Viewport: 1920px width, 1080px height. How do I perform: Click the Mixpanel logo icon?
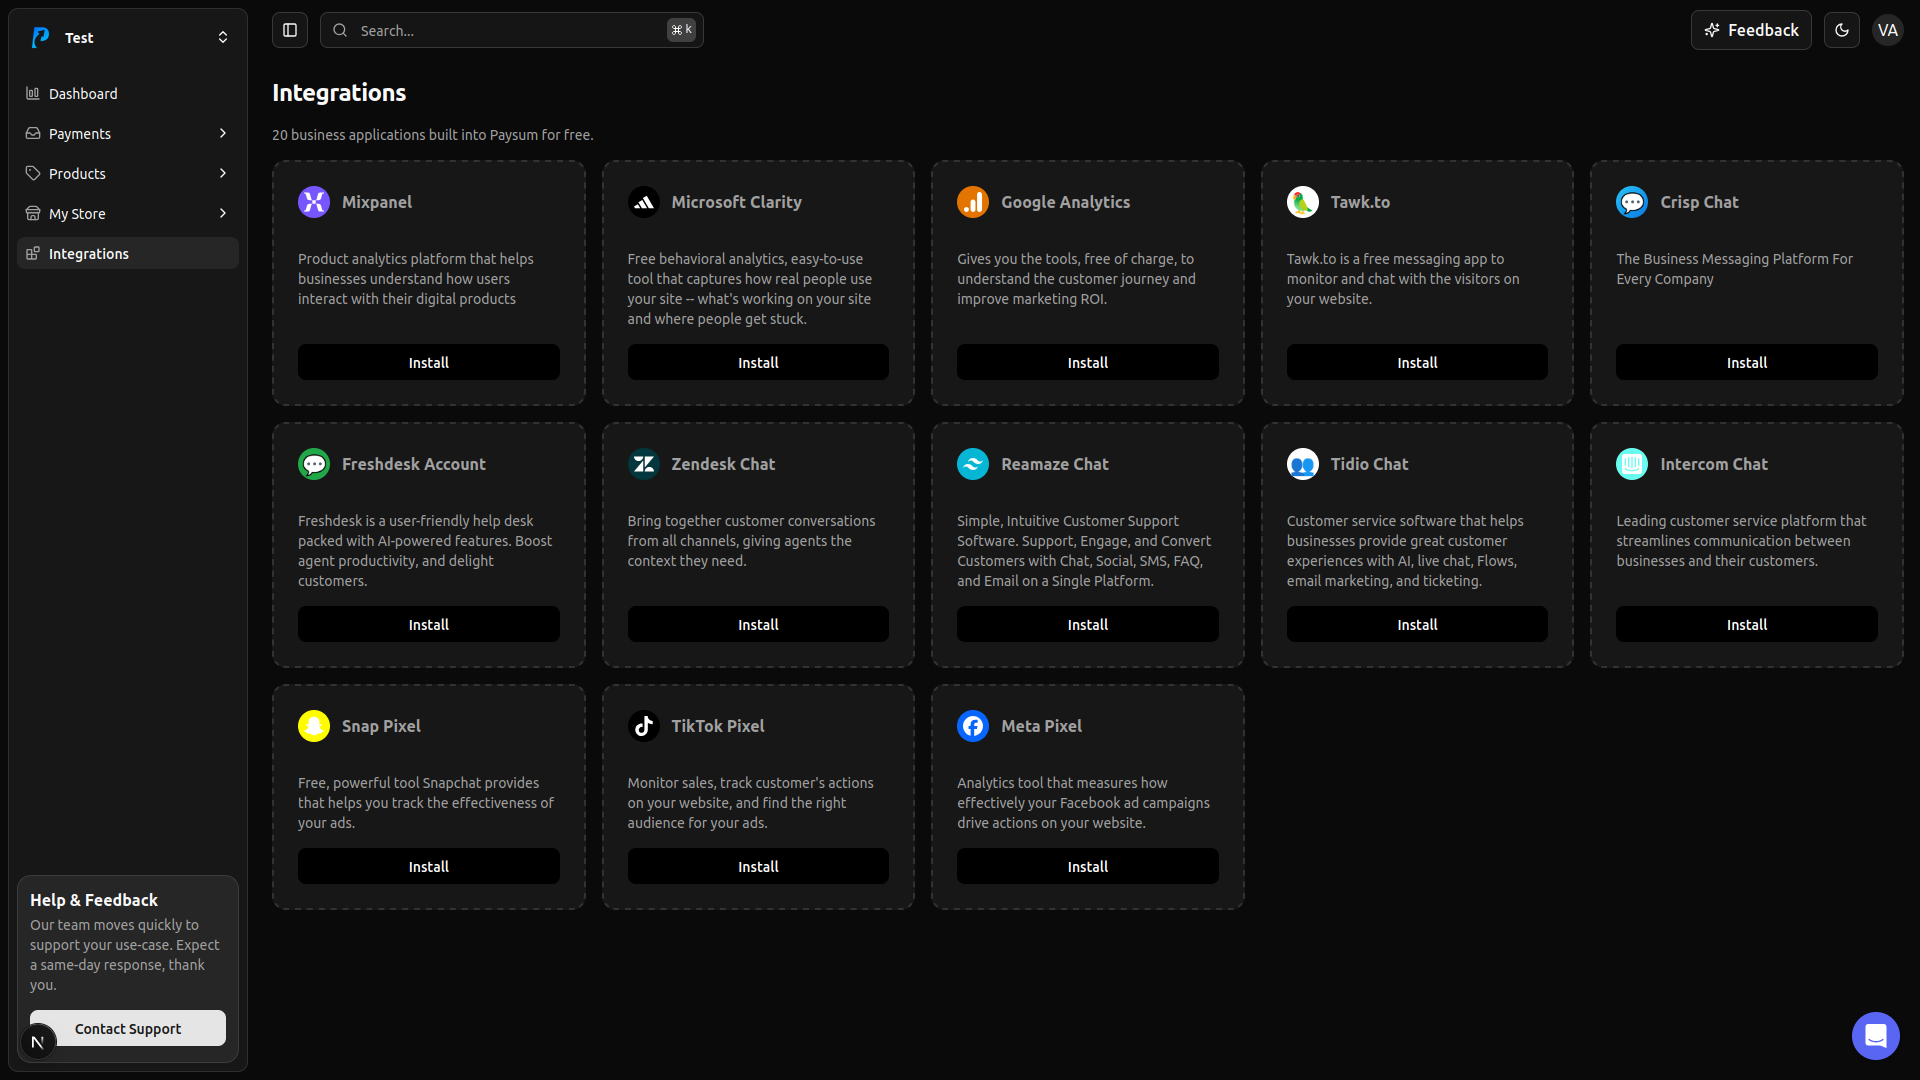pos(314,202)
